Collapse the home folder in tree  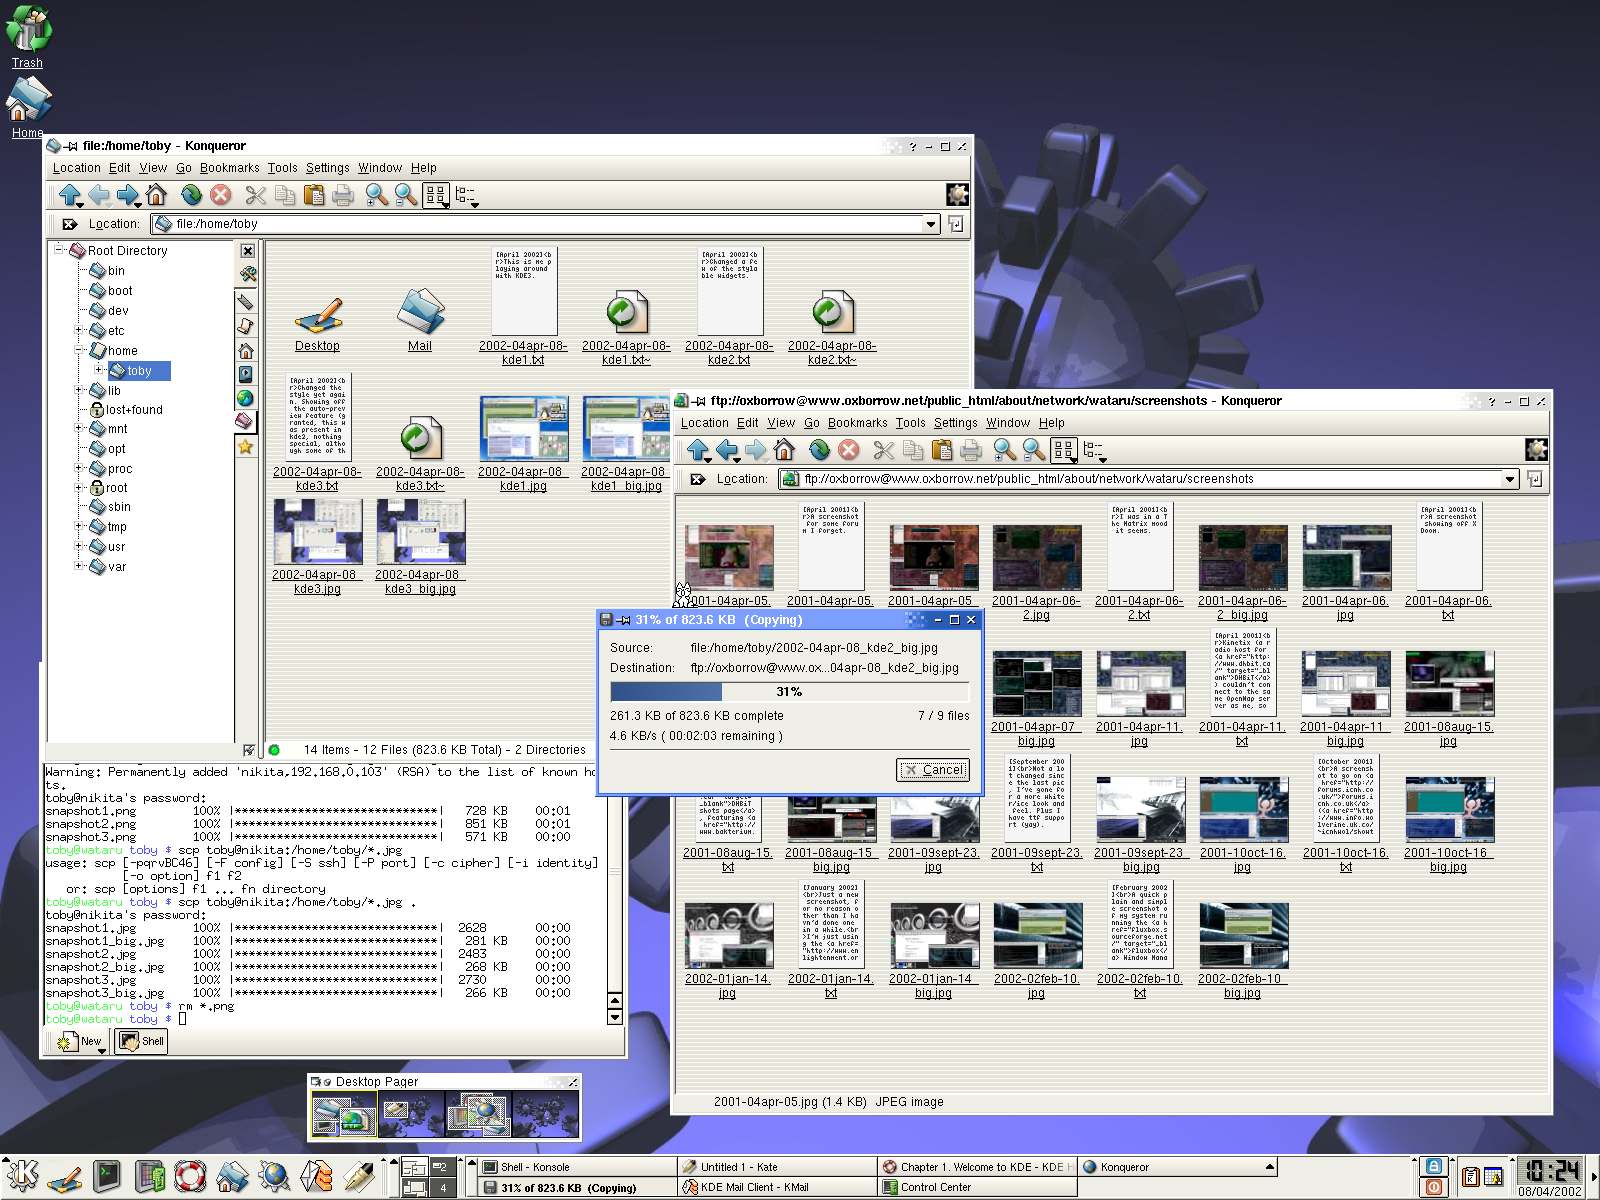(x=79, y=350)
